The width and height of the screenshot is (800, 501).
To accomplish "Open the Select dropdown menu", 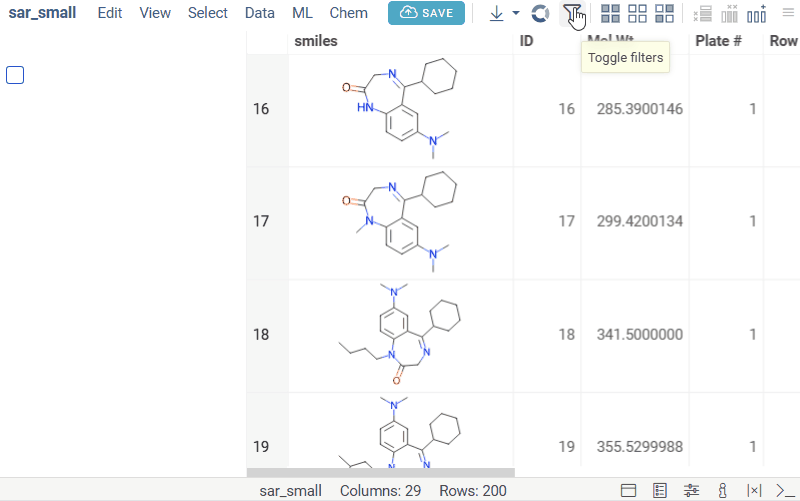I will coord(208,13).
